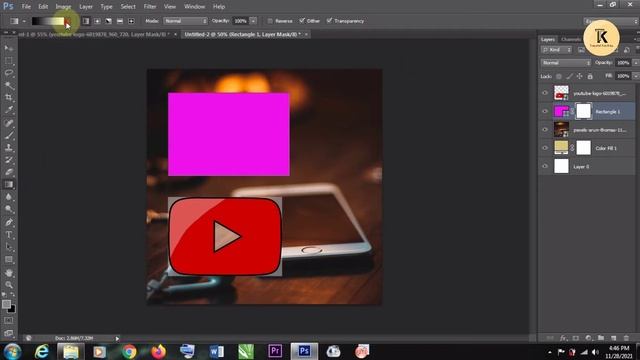This screenshot has width=640, height=360.
Task: Open the File menu
Action: [26, 7]
